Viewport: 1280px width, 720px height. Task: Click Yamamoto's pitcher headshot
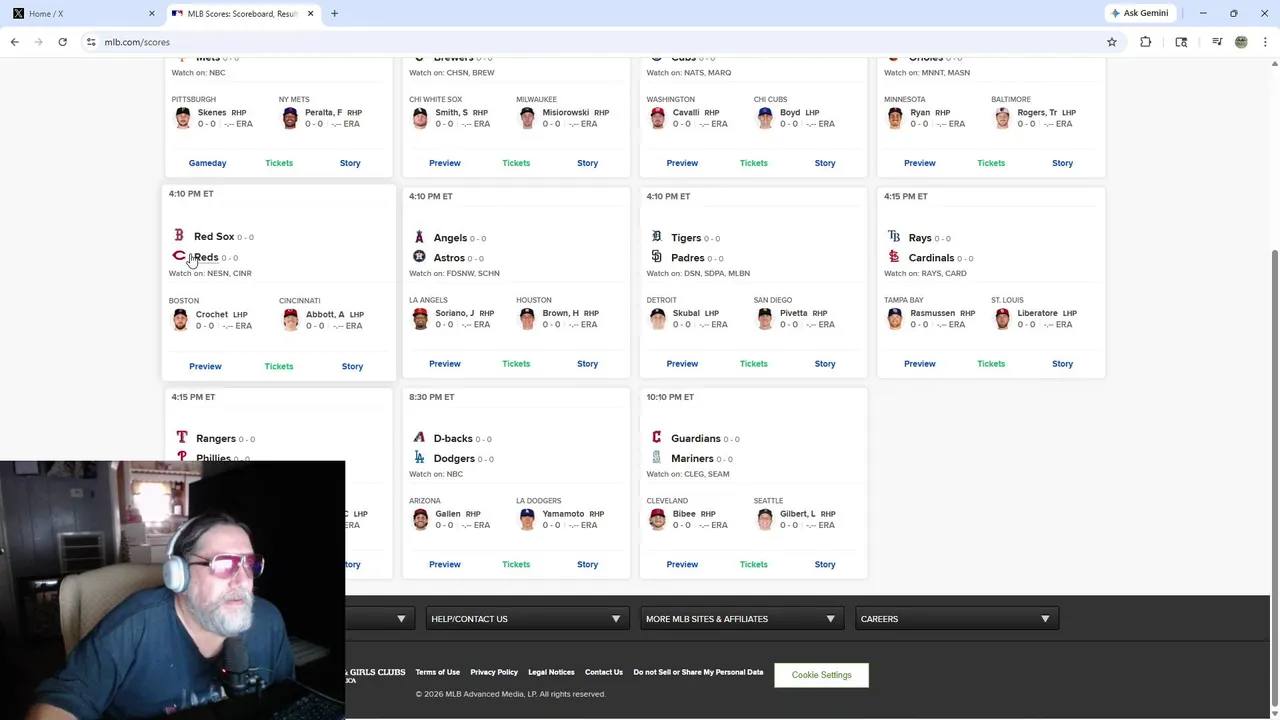tap(527, 519)
